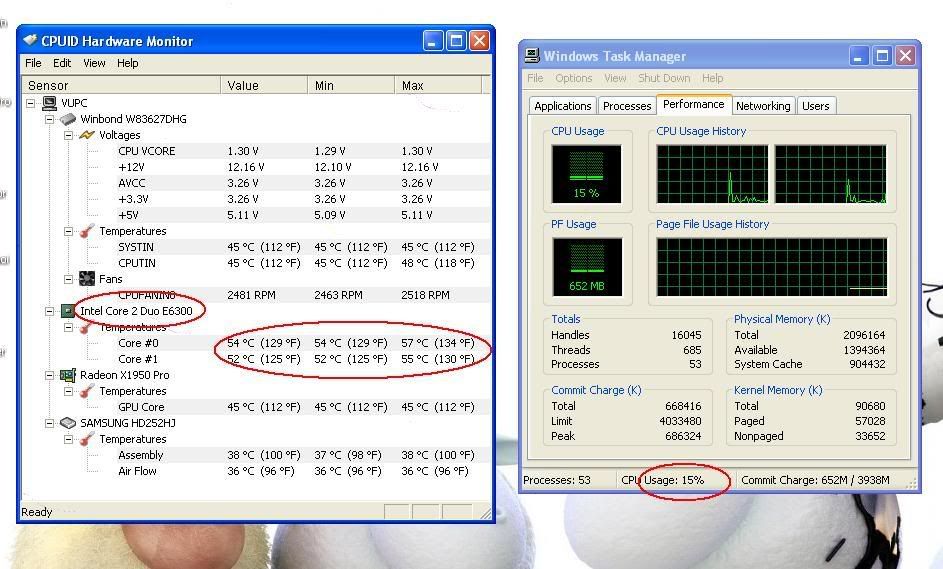Viewport: 943px width, 569px height.
Task: Collapse the VUPC root node
Action: pyautogui.click(x=30, y=103)
